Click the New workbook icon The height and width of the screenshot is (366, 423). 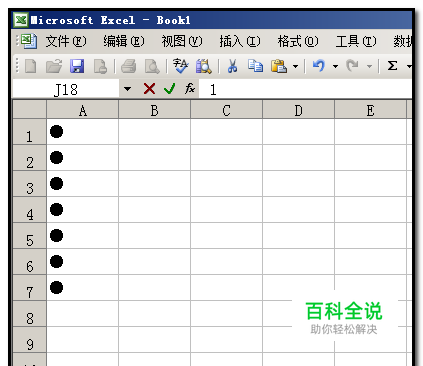[x=31, y=66]
